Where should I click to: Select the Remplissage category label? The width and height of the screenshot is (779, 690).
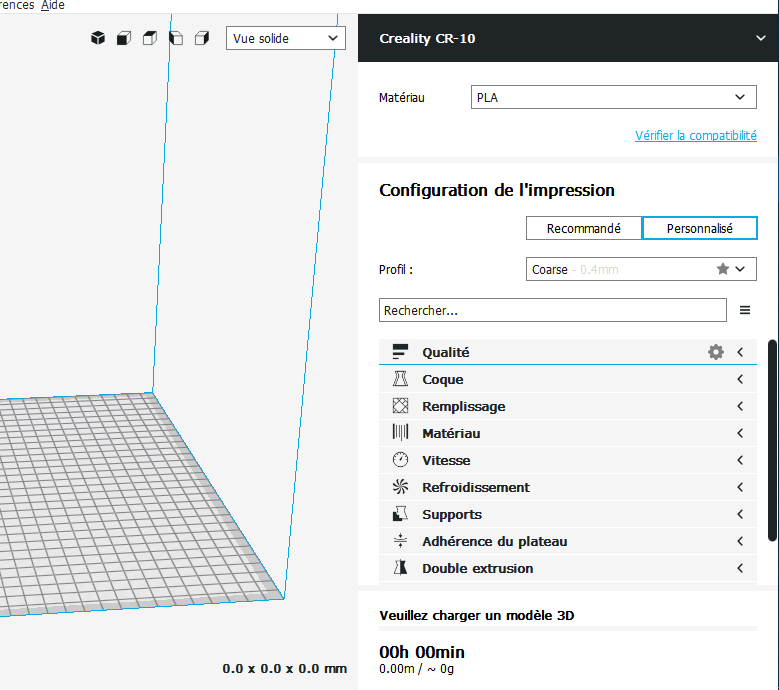pyautogui.click(x=464, y=406)
